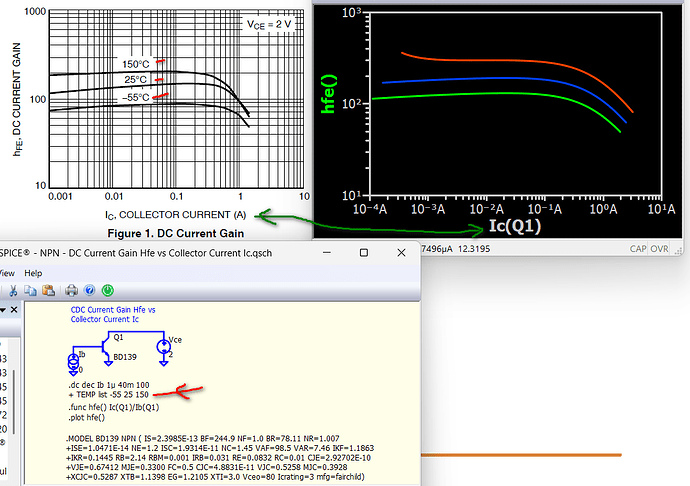The width and height of the screenshot is (690, 486).
Task: Open the Help menu
Action: 33,272
